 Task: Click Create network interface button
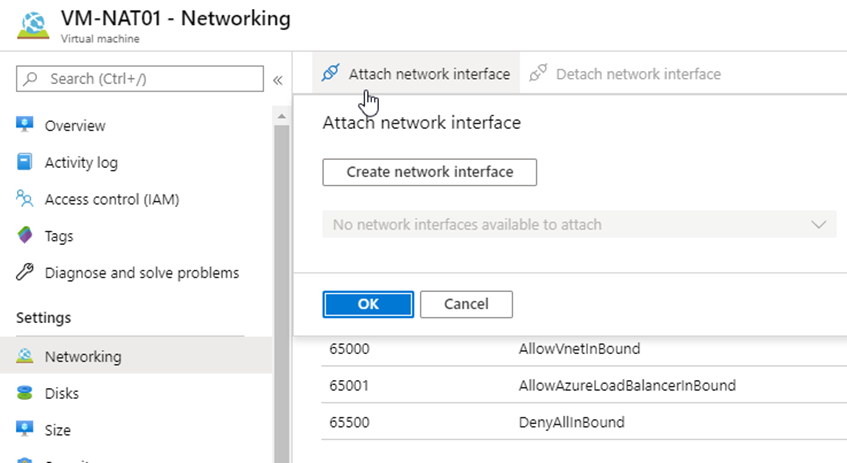coord(429,172)
